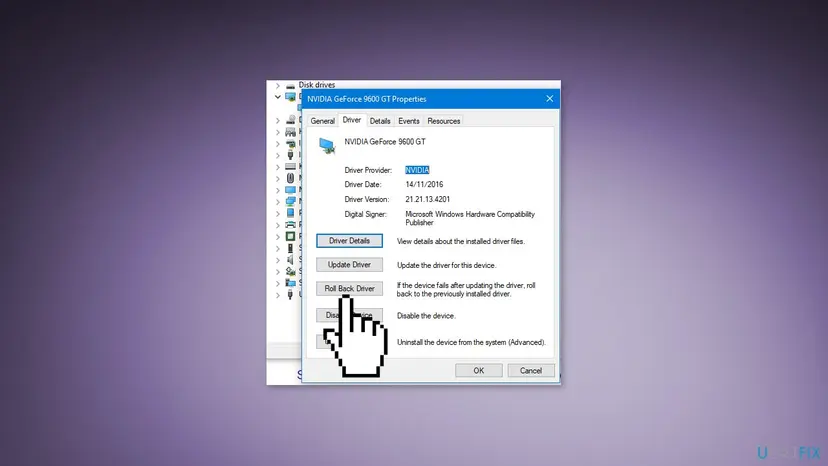828x466 pixels.
Task: Expand the speaker sound category chevron
Action: point(278,260)
